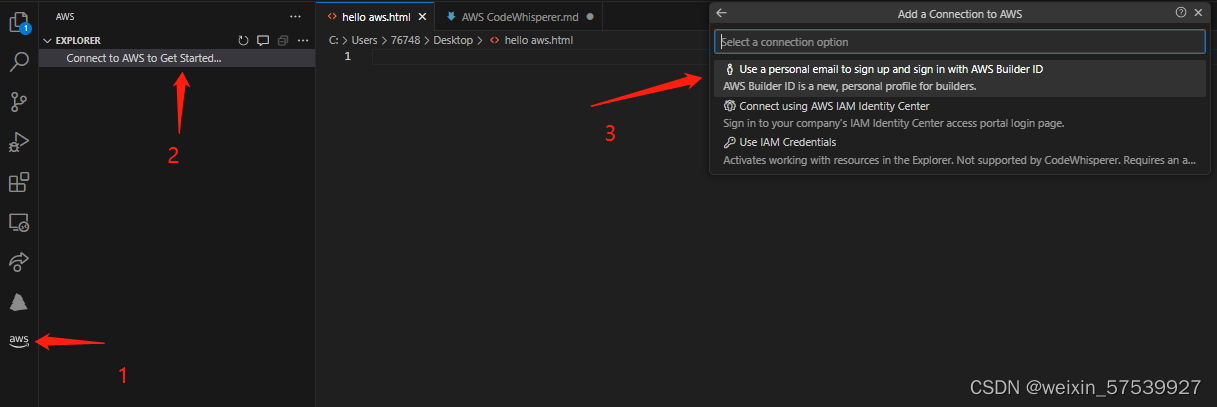This screenshot has height=407, width=1217.
Task: Click unsaved dot on AWS CodeWhisperer.md tab
Action: pos(590,17)
